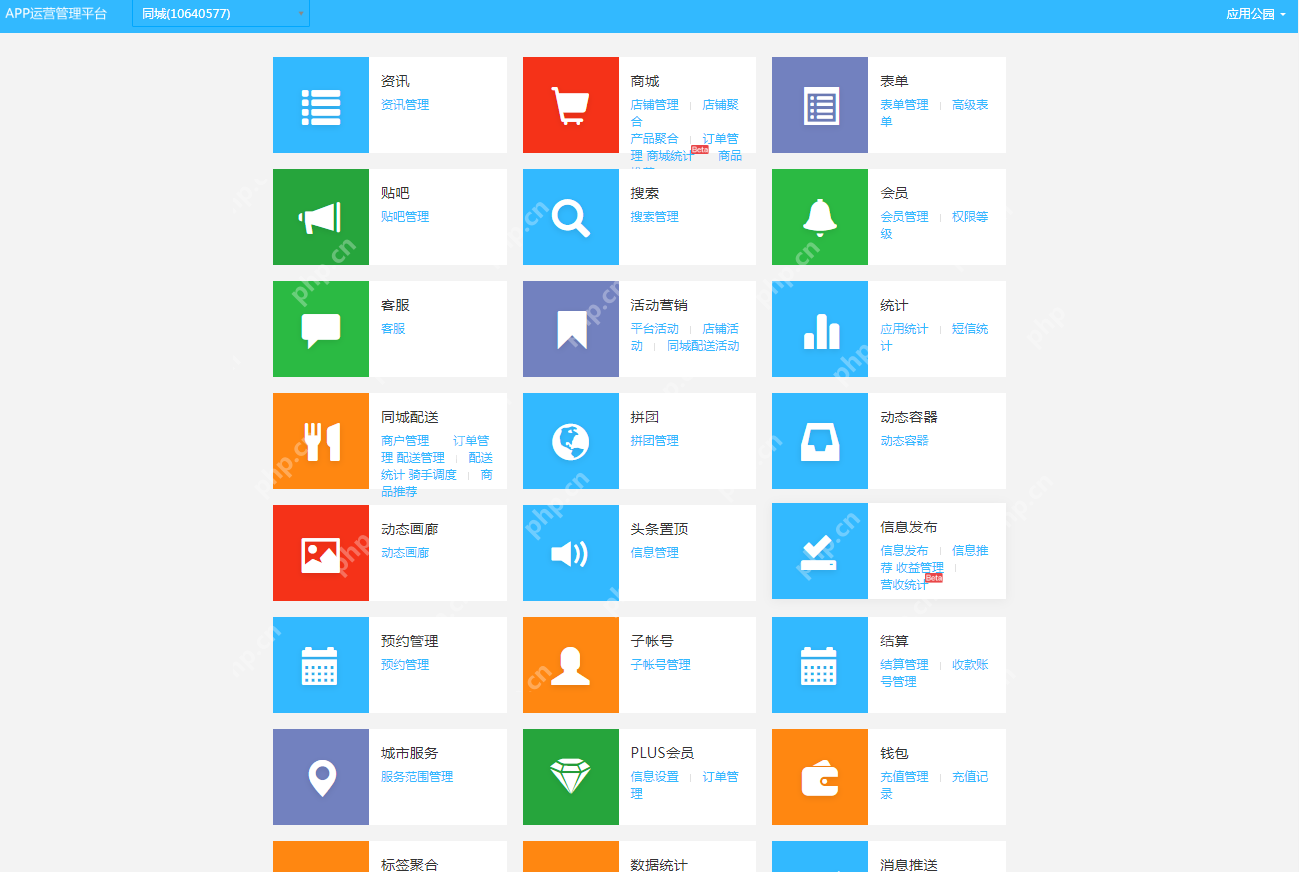The width and height of the screenshot is (1299, 872).
Task: Click the 商城统计 Beta badge
Action: point(700,149)
